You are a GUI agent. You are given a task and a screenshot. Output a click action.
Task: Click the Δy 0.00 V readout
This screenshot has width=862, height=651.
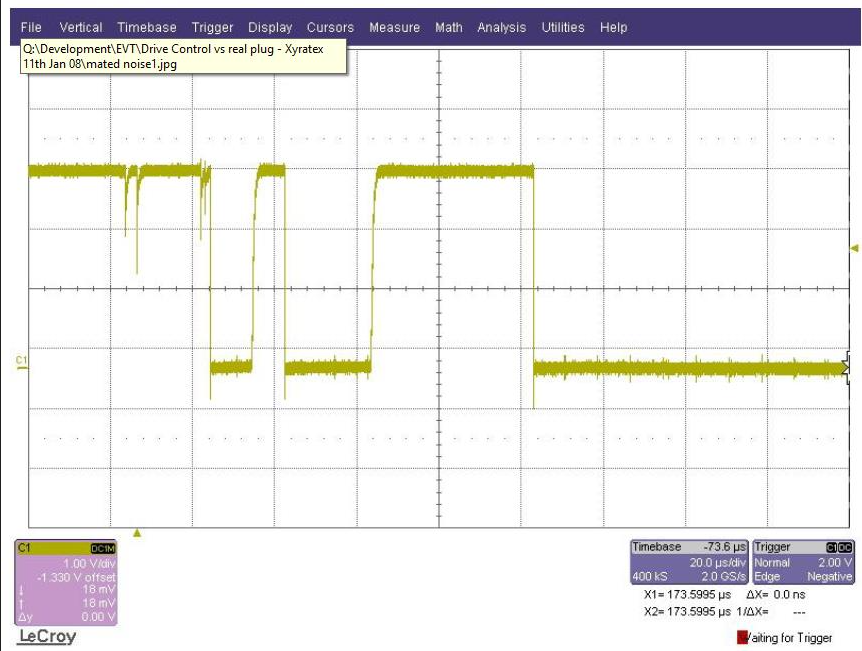click(67, 617)
